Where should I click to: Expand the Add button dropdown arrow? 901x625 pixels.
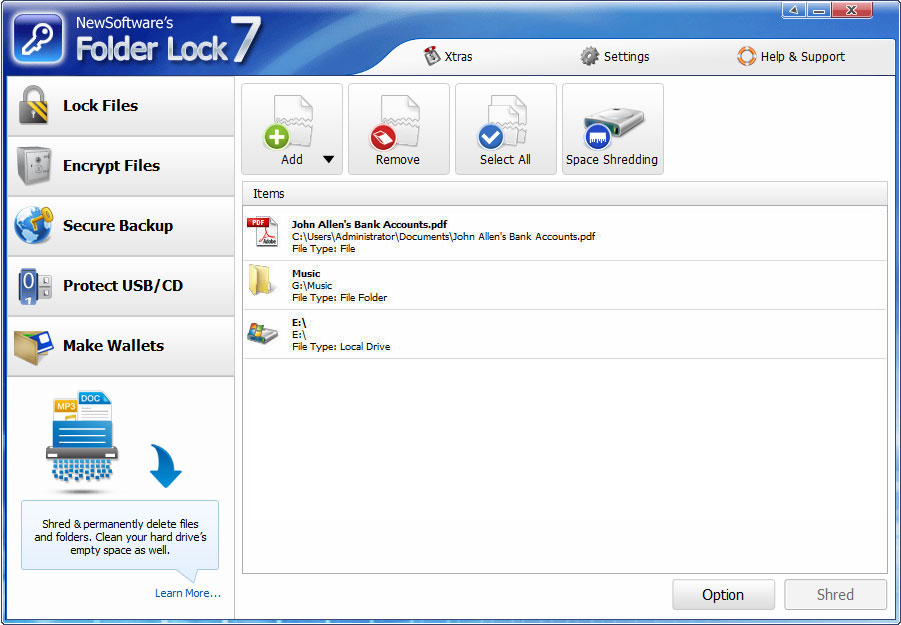pyautogui.click(x=328, y=160)
